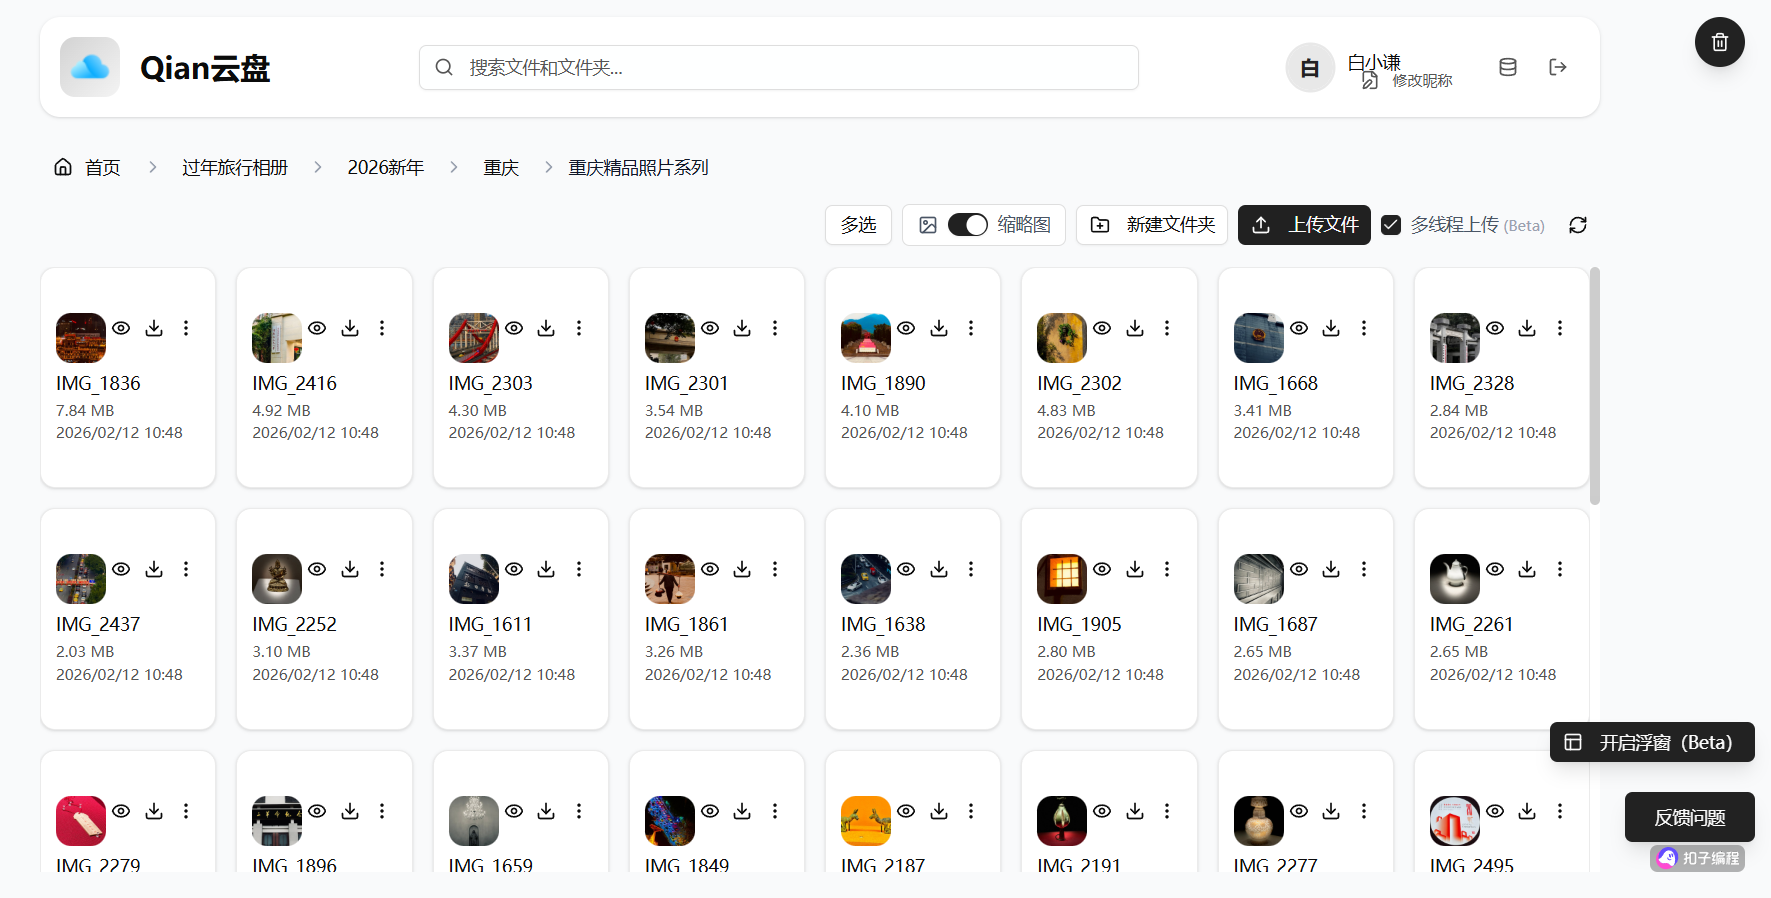Click the 上传文件 upload button
Image resolution: width=1771 pixels, height=898 pixels.
pos(1304,225)
